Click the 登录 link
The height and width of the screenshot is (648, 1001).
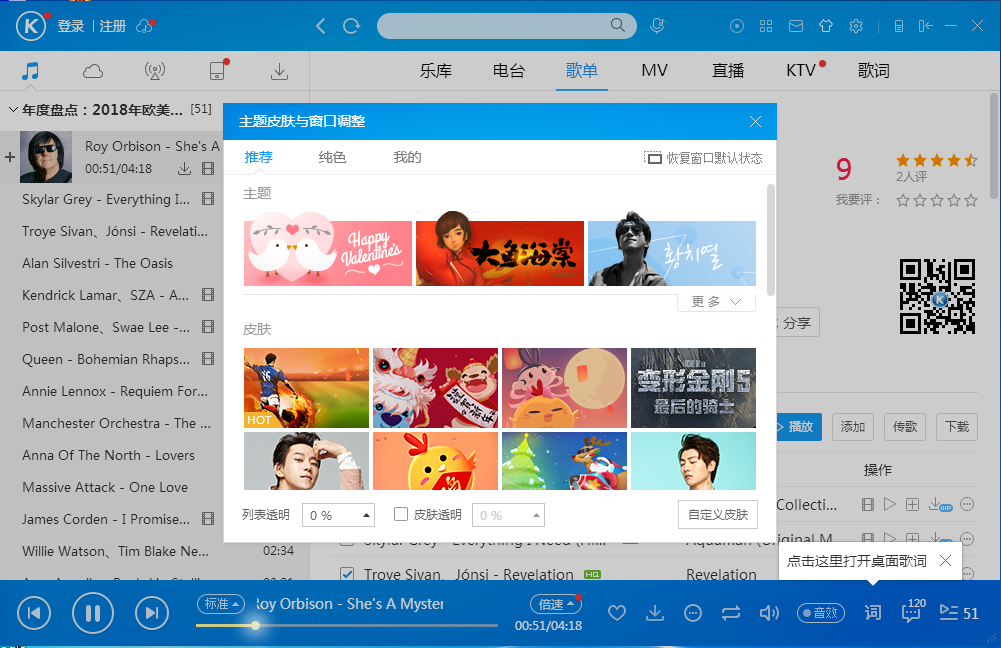pyautogui.click(x=71, y=26)
